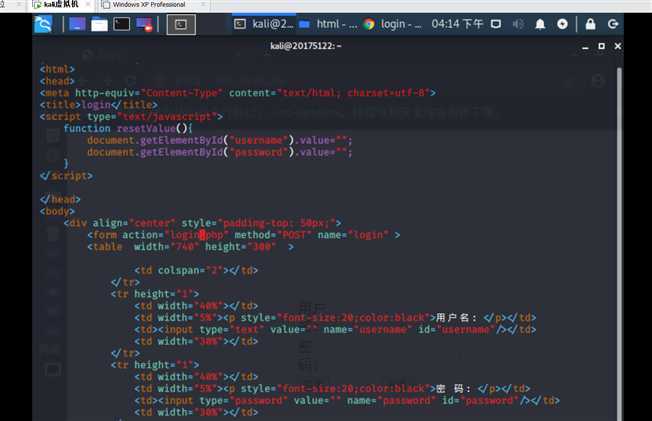
Task: Open the file manager panel icon
Action: point(99,24)
